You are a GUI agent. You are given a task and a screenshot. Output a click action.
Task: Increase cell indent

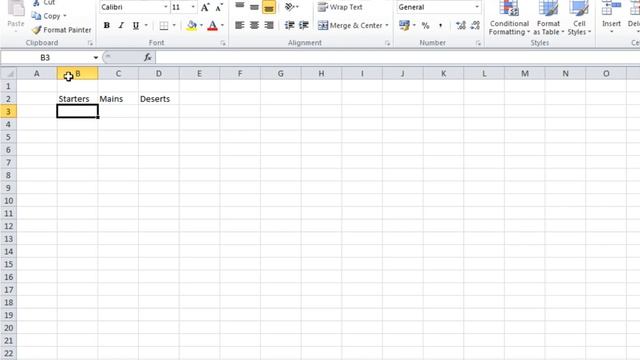304,25
